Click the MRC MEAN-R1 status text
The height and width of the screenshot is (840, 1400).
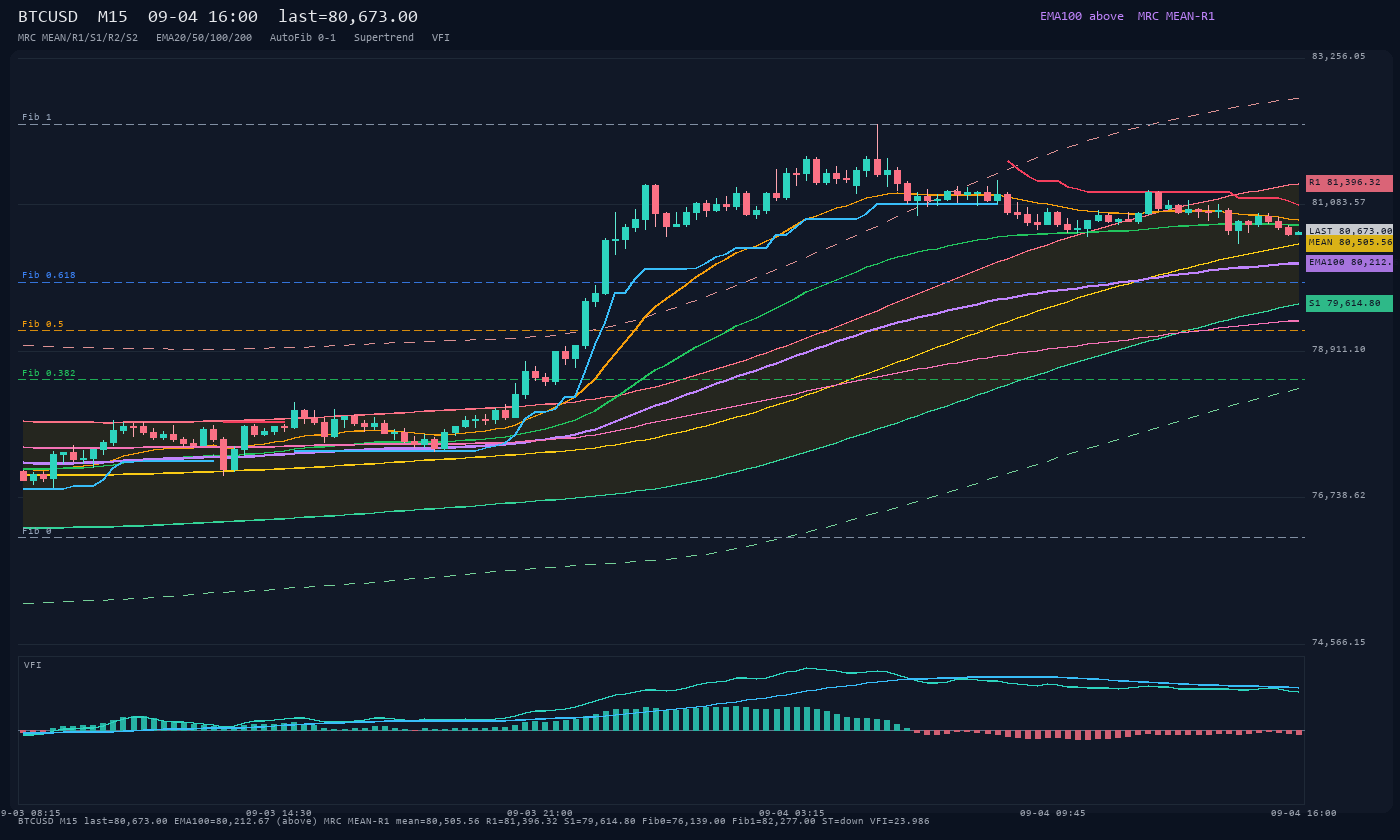tap(1176, 17)
